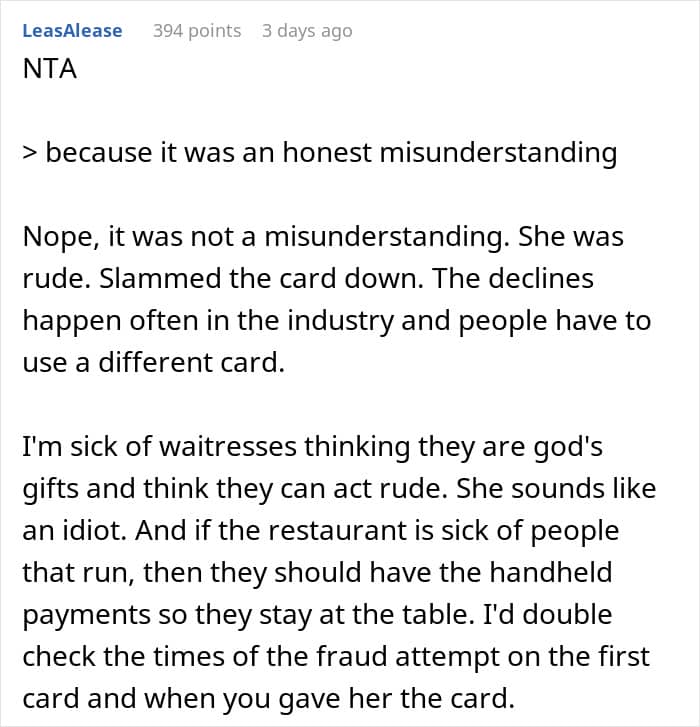Click the line starting rude. Slammed
The width and height of the screenshot is (700, 727).
[x=308, y=279]
